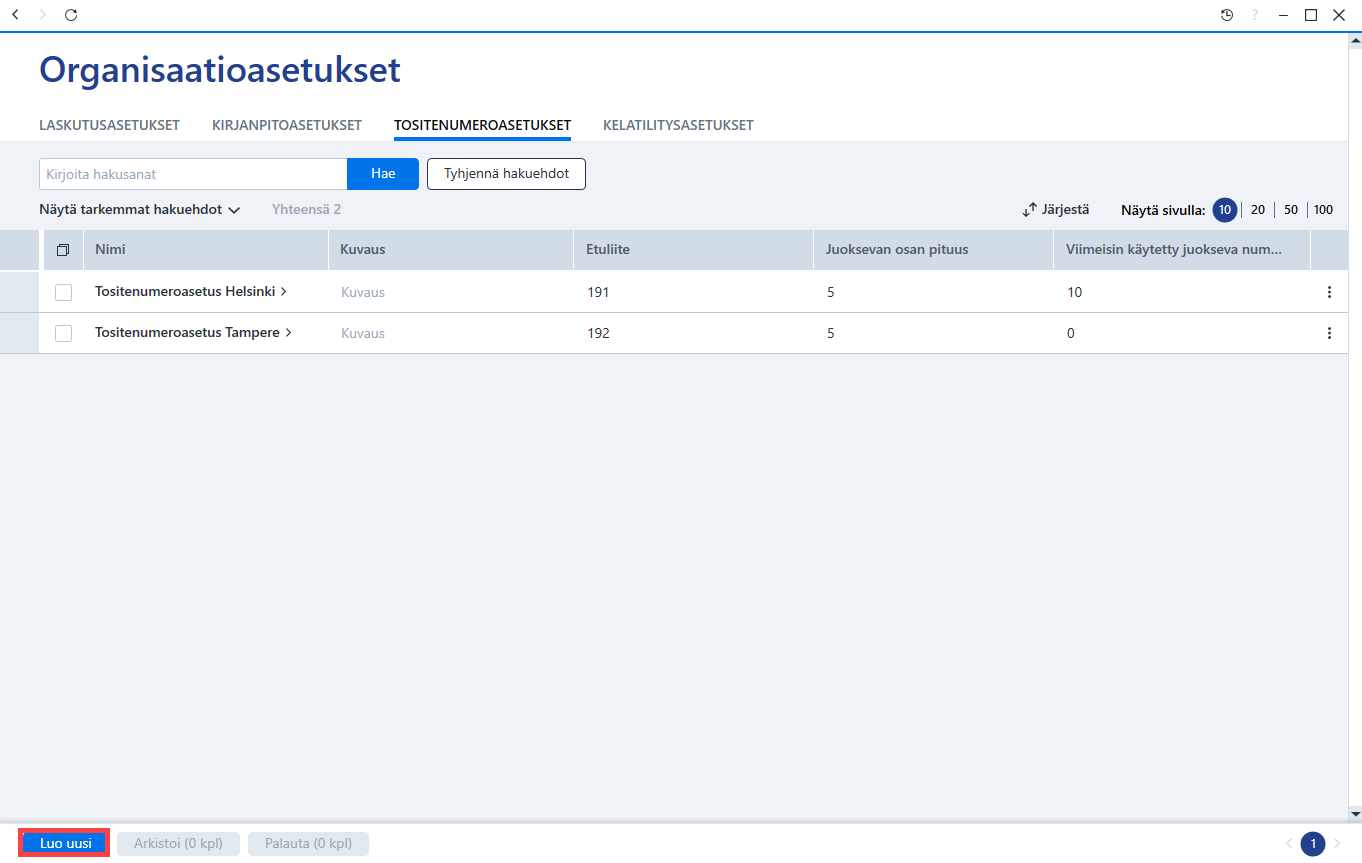
Task: Focus the Kirjoita hakusanat search field
Action: (193, 174)
